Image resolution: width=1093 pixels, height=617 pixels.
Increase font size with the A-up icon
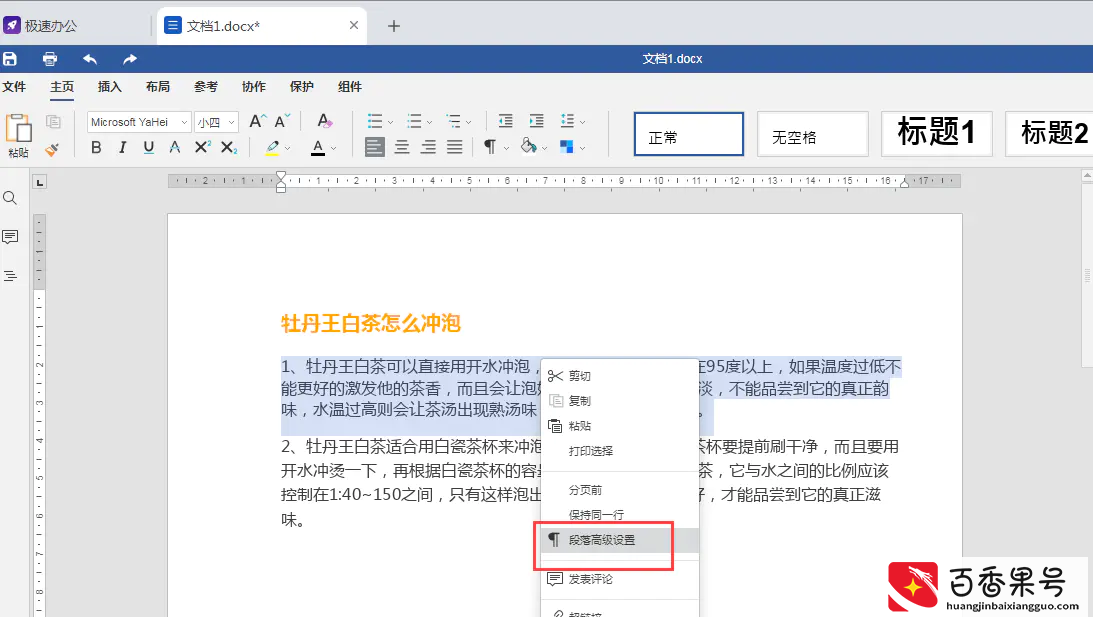pos(257,121)
